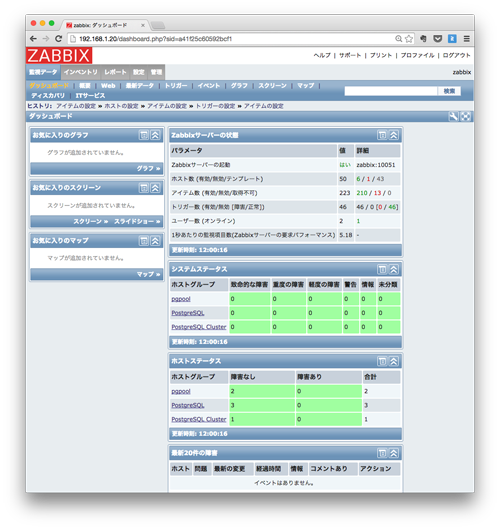Select the 監視データ main tab

43,72
